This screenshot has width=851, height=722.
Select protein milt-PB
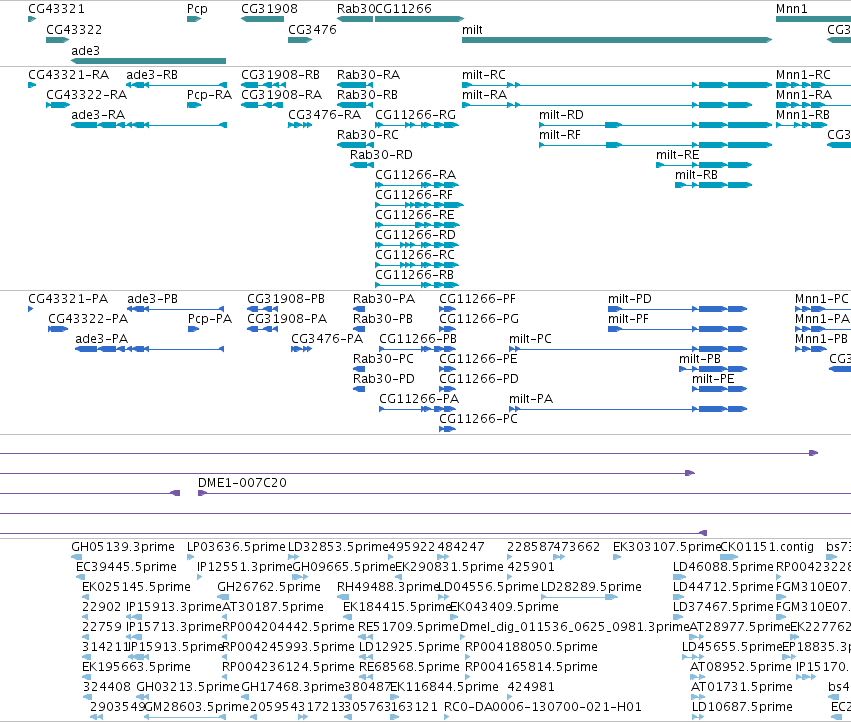pyautogui.click(x=700, y=359)
